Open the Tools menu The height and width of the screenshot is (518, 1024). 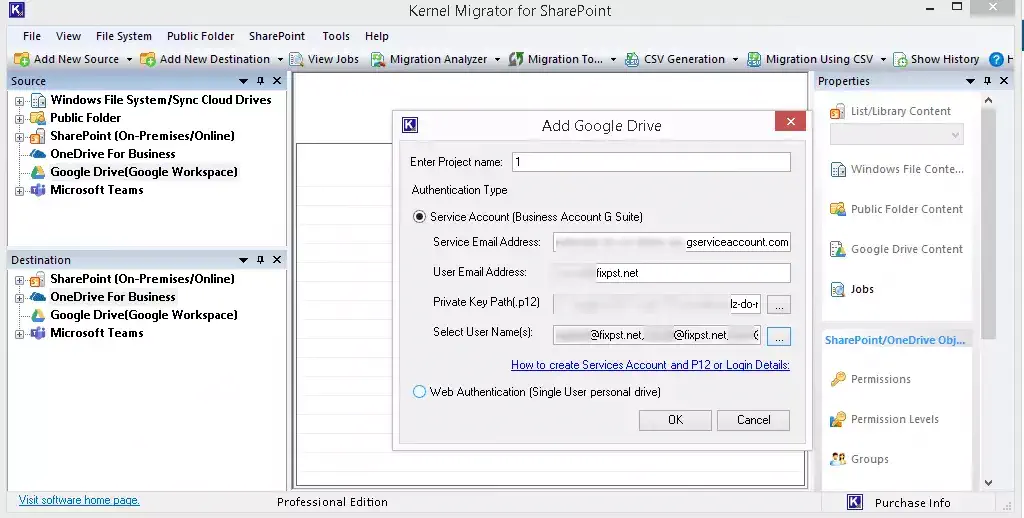[x=336, y=37]
